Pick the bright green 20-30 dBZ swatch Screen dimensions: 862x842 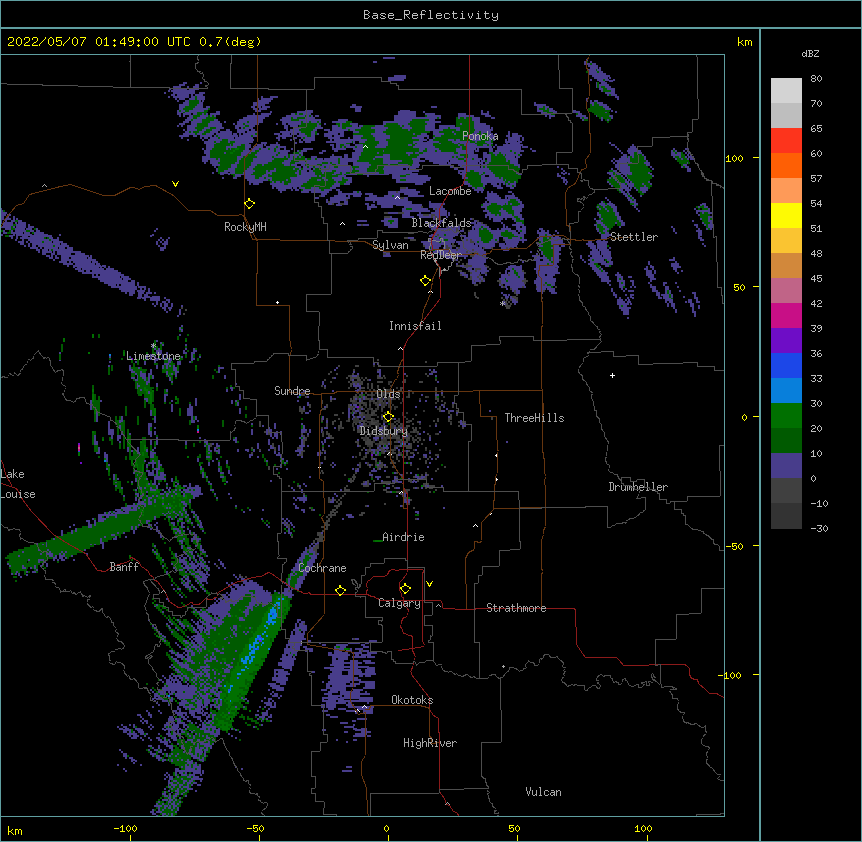(x=786, y=416)
